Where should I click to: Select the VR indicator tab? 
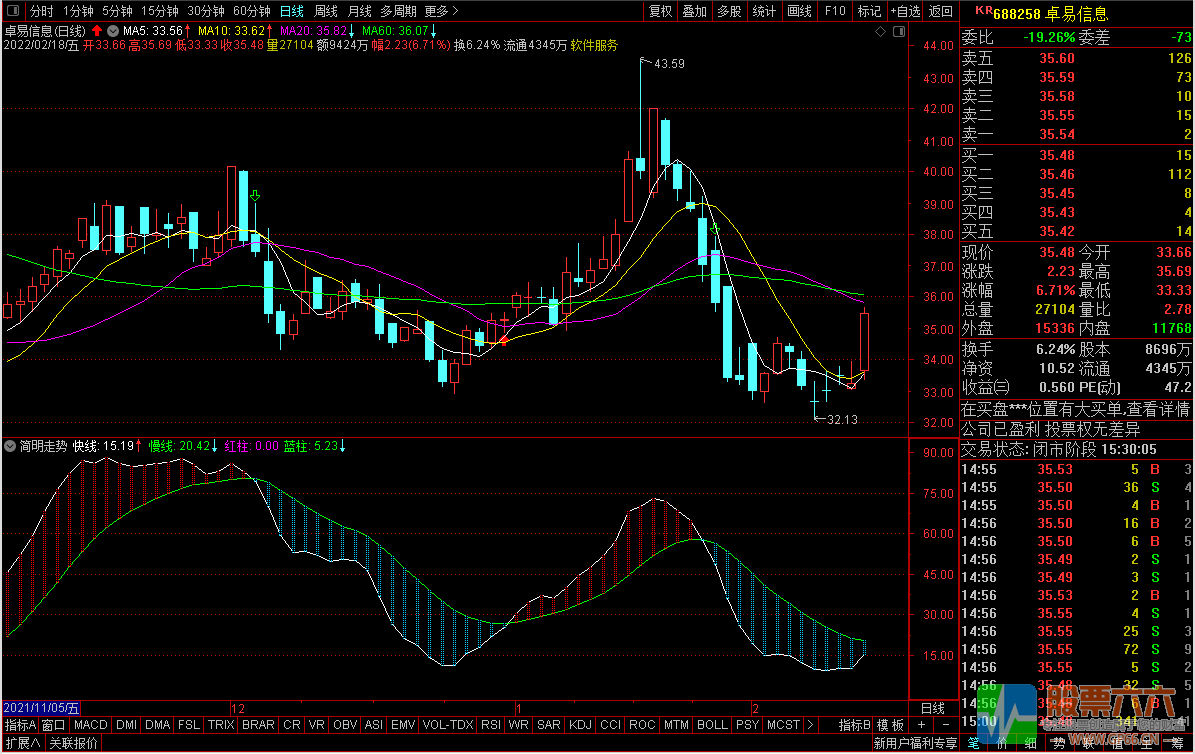point(317,725)
